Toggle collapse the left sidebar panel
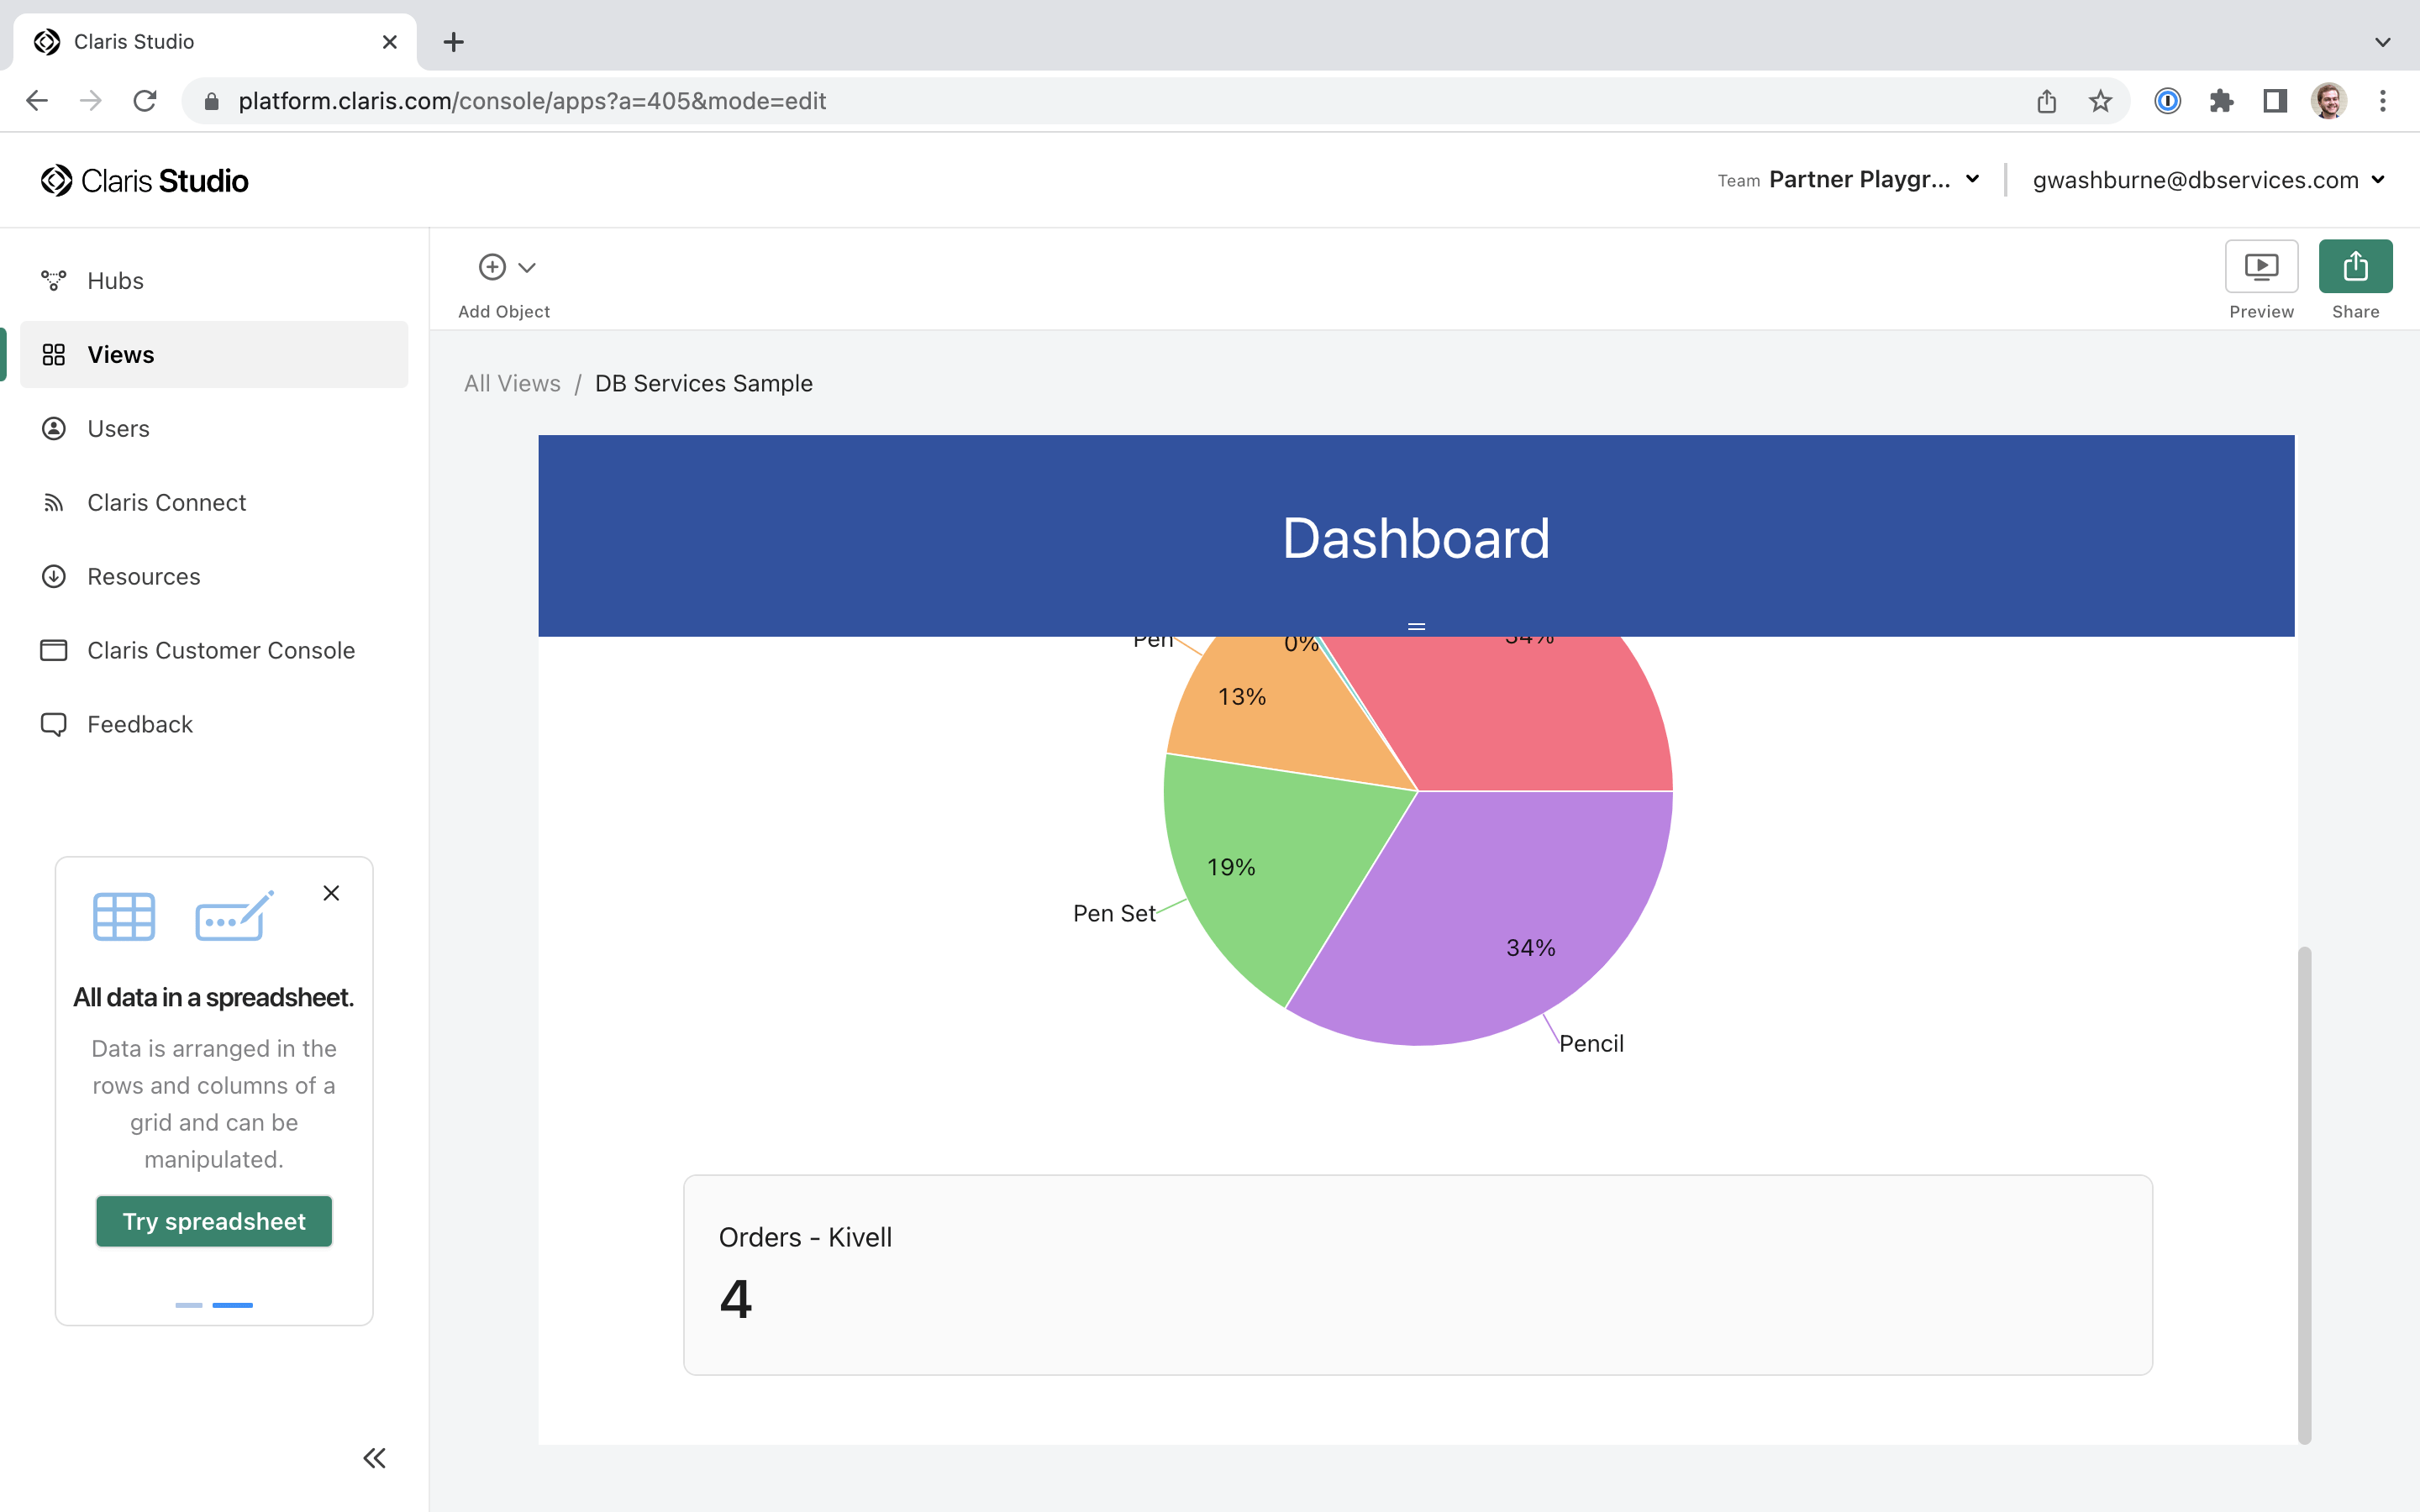This screenshot has width=2420, height=1512. click(x=375, y=1458)
